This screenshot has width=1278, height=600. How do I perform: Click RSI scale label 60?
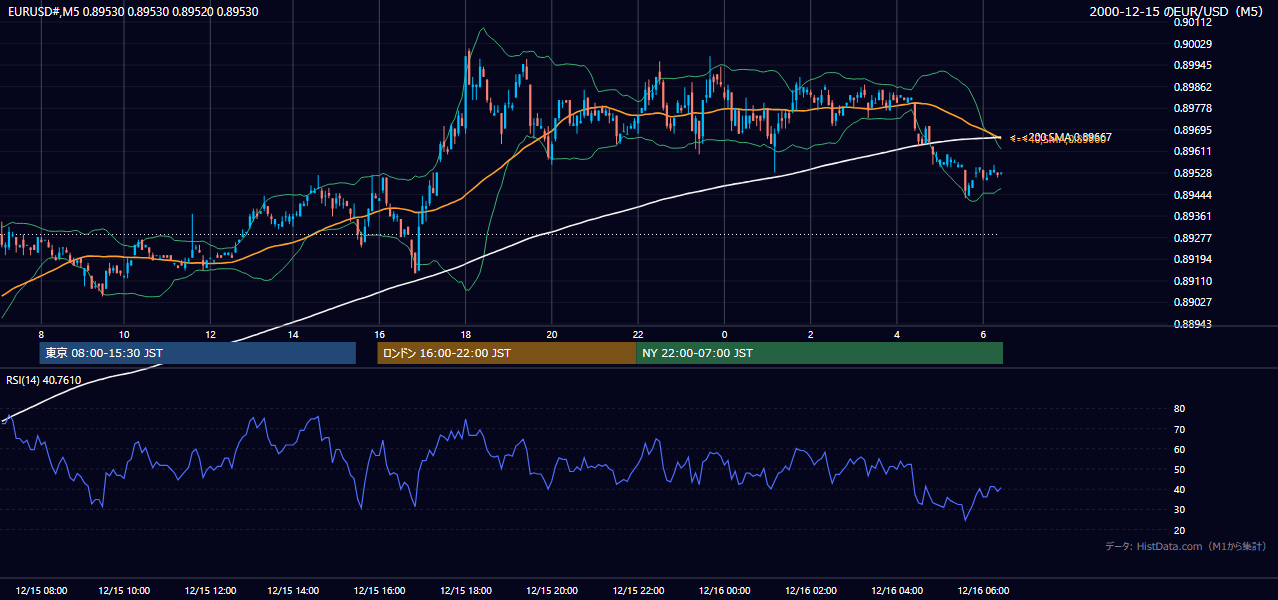tap(1179, 449)
